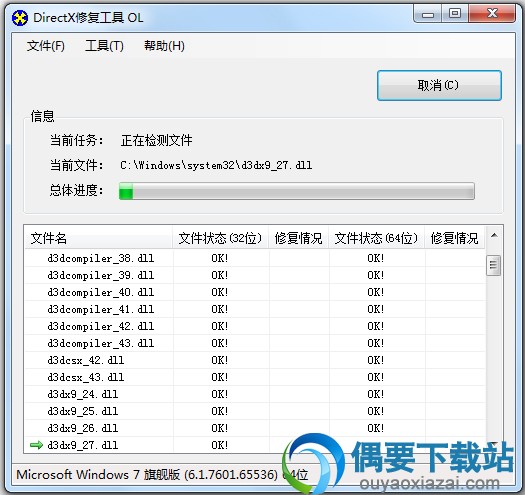The width and height of the screenshot is (525, 495).
Task: Select row d3dcompiler_38.dll
Action: pyautogui.click(x=255, y=258)
